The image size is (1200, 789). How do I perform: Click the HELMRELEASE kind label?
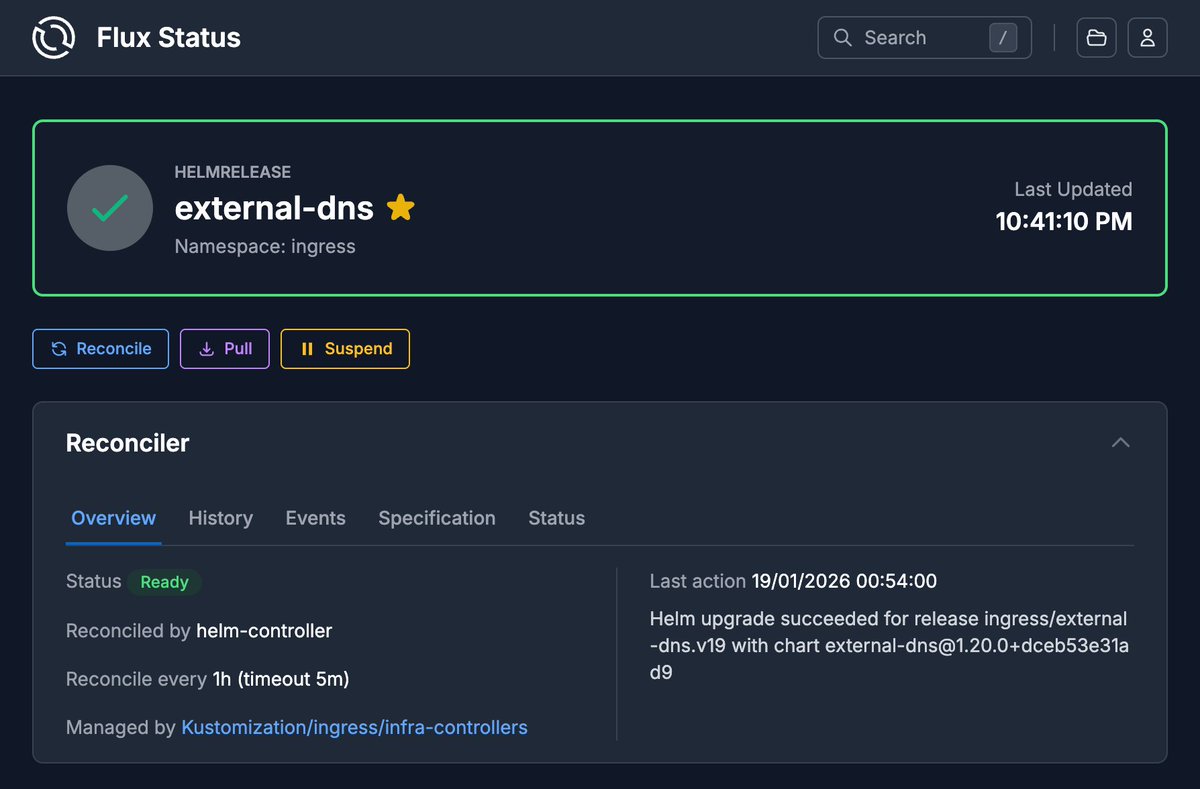tap(233, 172)
